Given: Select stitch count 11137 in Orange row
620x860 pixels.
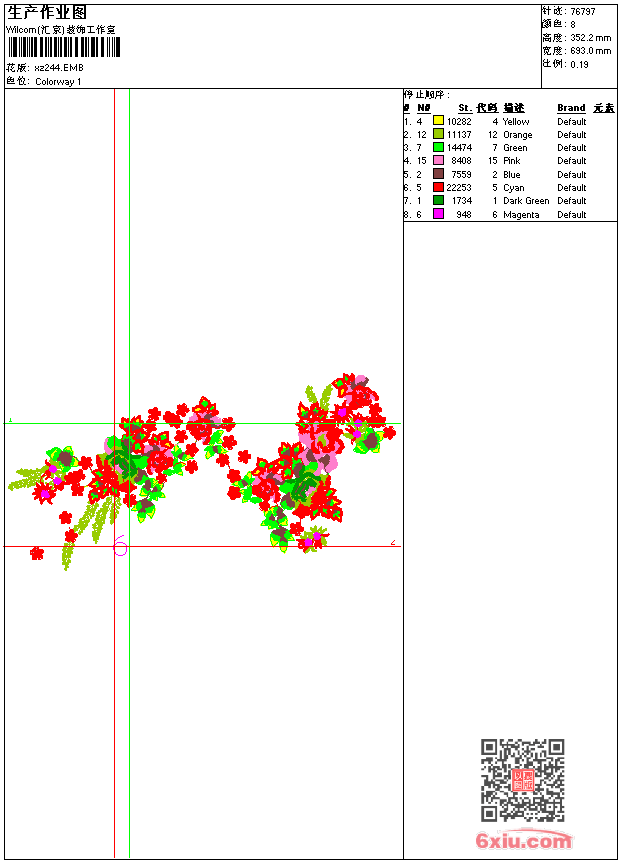Looking at the screenshot, I should 459,135.
